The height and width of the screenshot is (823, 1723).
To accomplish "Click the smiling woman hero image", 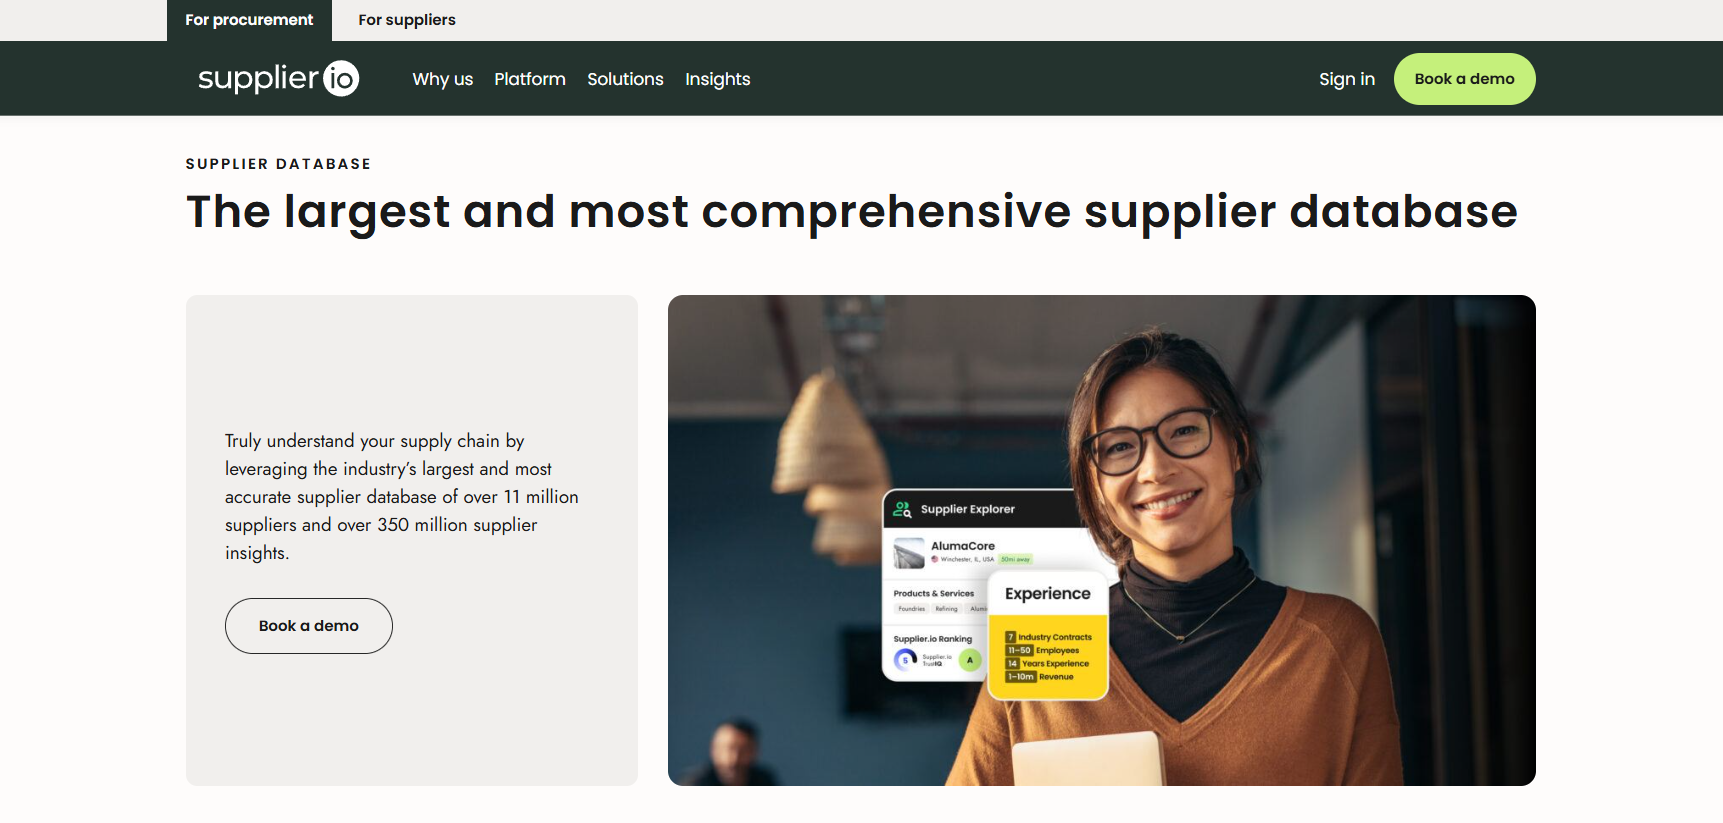I will [1102, 540].
